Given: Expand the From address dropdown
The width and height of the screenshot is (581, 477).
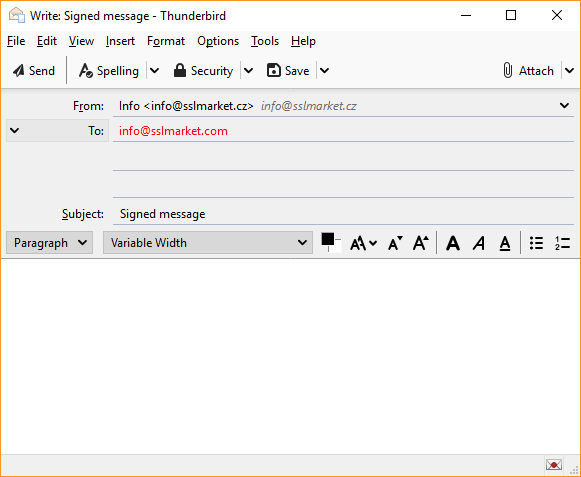Looking at the screenshot, I should point(564,106).
